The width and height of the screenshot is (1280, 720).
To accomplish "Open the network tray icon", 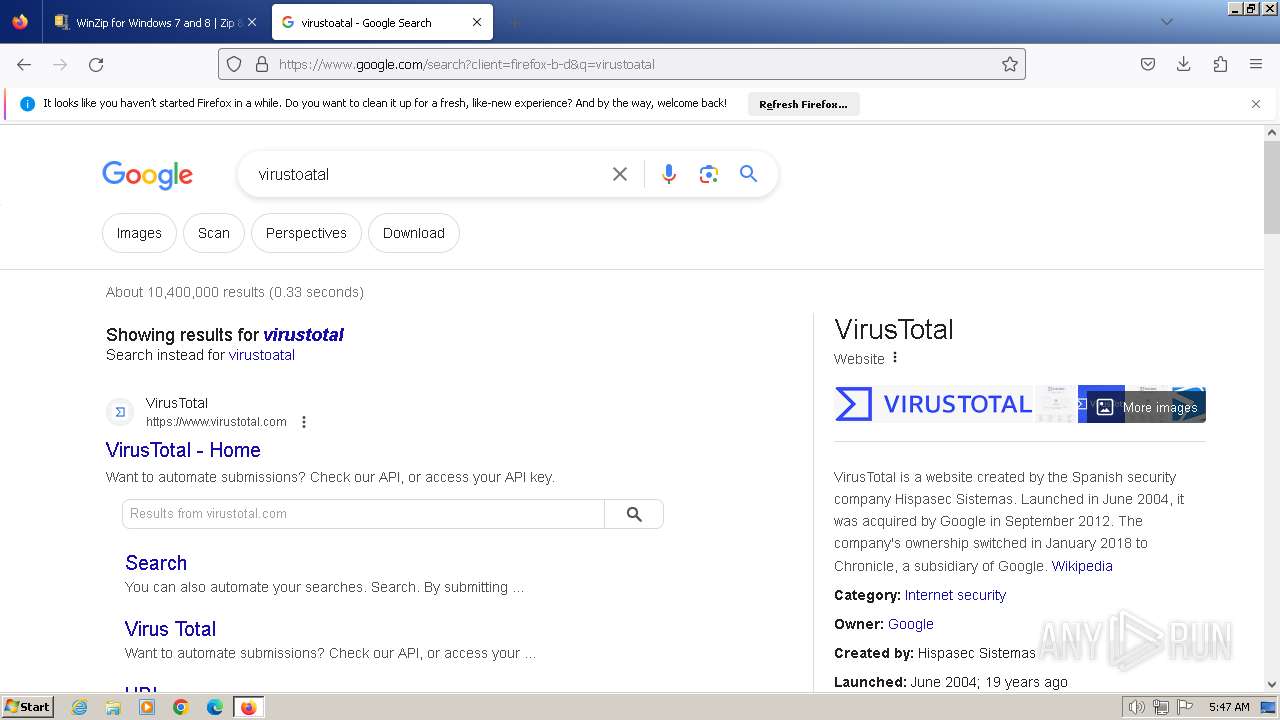I will [x=1160, y=707].
